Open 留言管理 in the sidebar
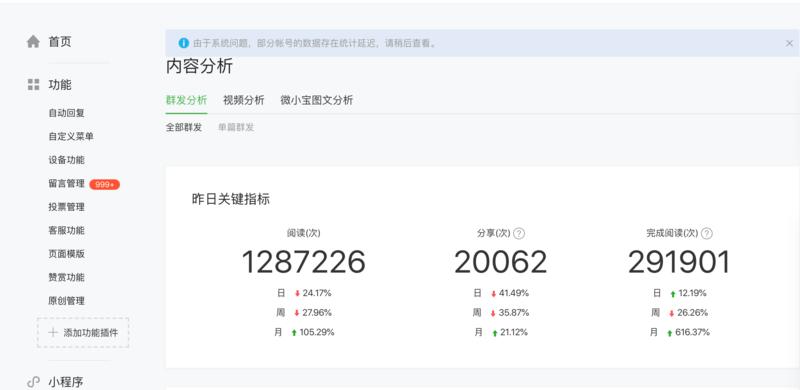800x390 pixels. pyautogui.click(x=66, y=184)
